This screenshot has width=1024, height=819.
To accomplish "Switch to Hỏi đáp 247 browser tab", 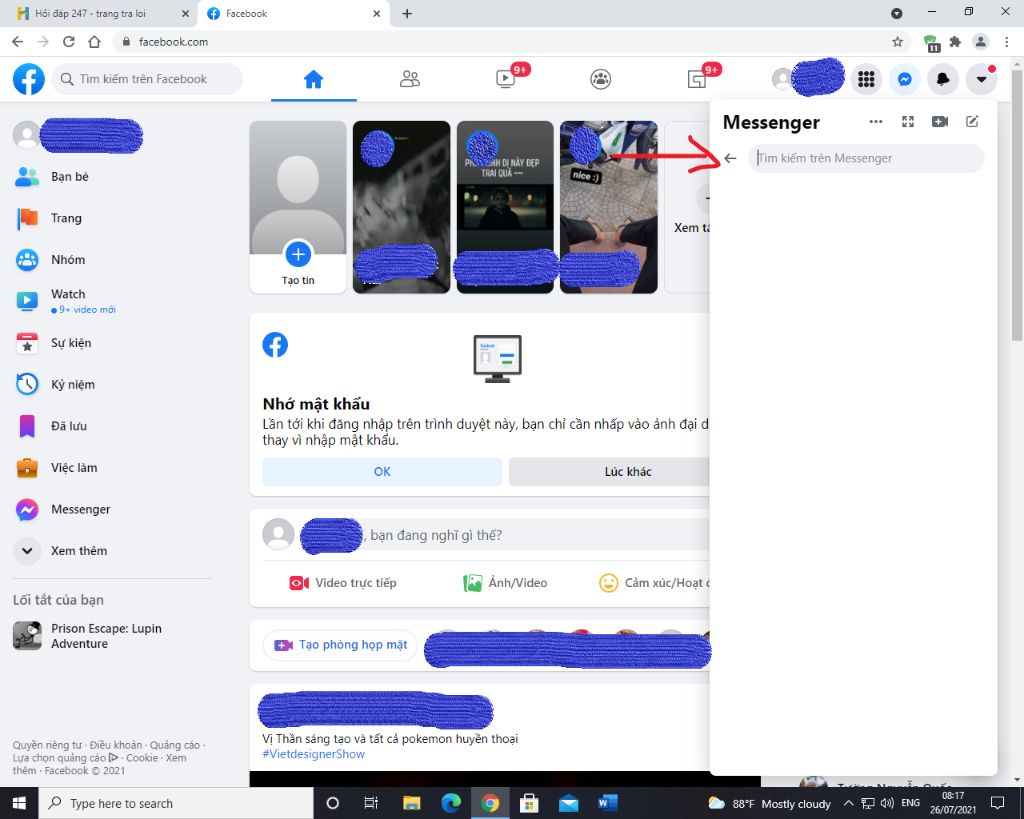I will [98, 13].
